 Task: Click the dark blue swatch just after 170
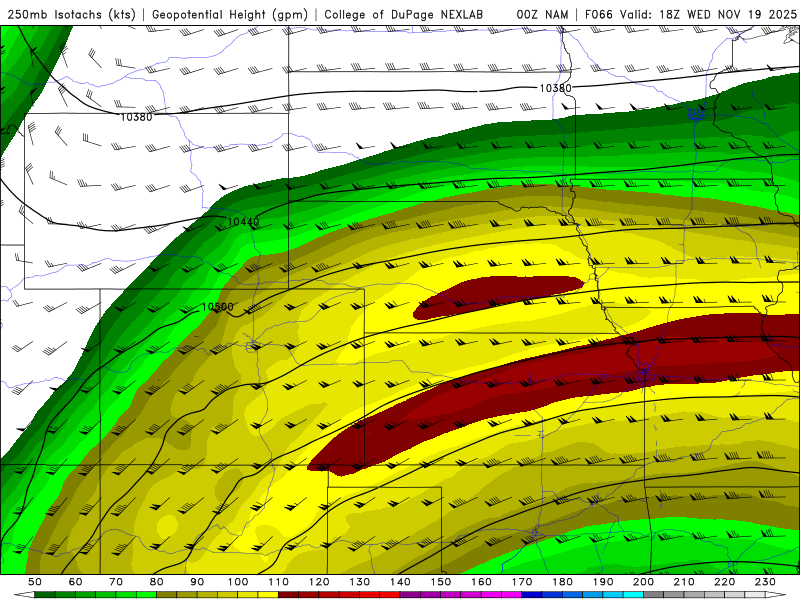tap(532, 595)
